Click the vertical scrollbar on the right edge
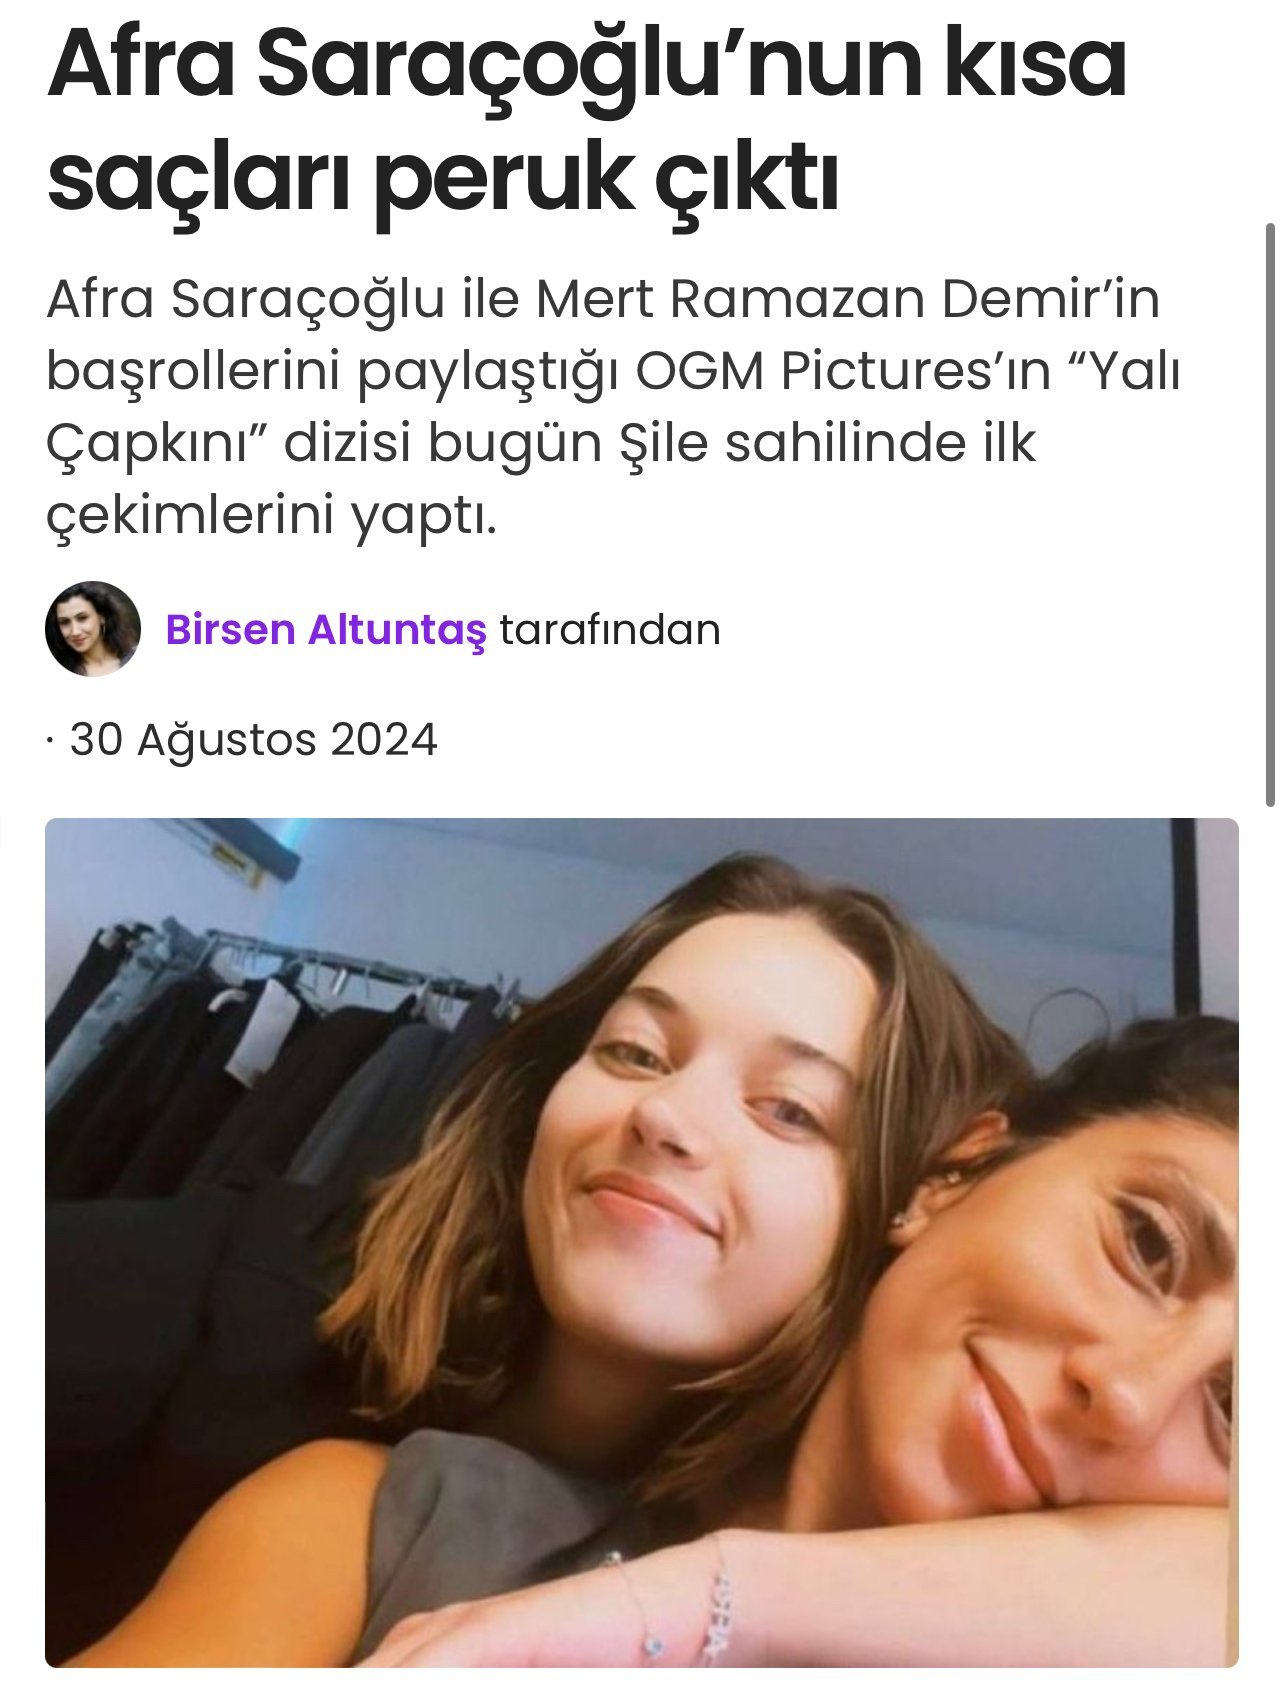 [x=1270, y=515]
